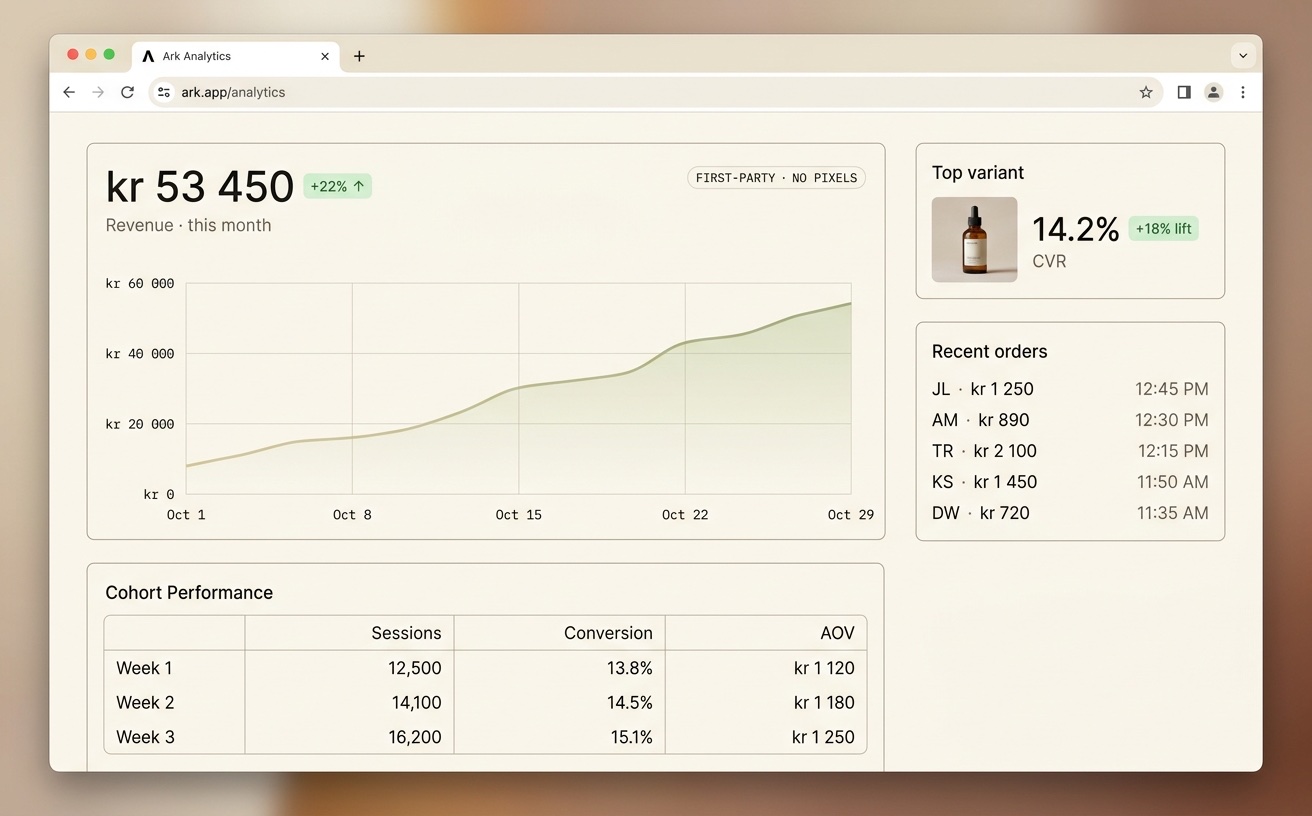The height and width of the screenshot is (816, 1312).
Task: Click the 13.8% conversion cell
Action: (x=630, y=668)
